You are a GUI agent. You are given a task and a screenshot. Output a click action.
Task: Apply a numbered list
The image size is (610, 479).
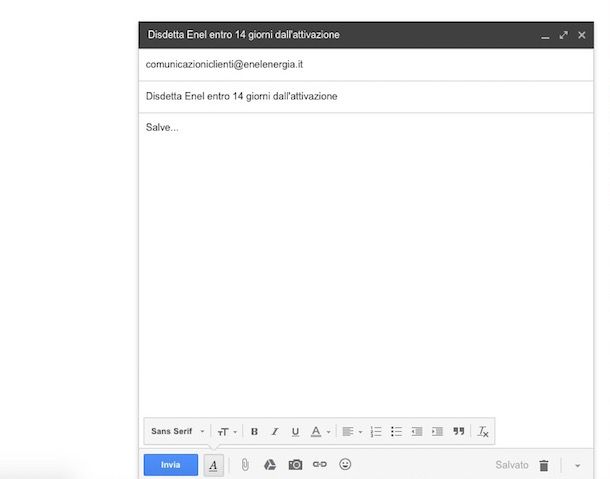376,432
